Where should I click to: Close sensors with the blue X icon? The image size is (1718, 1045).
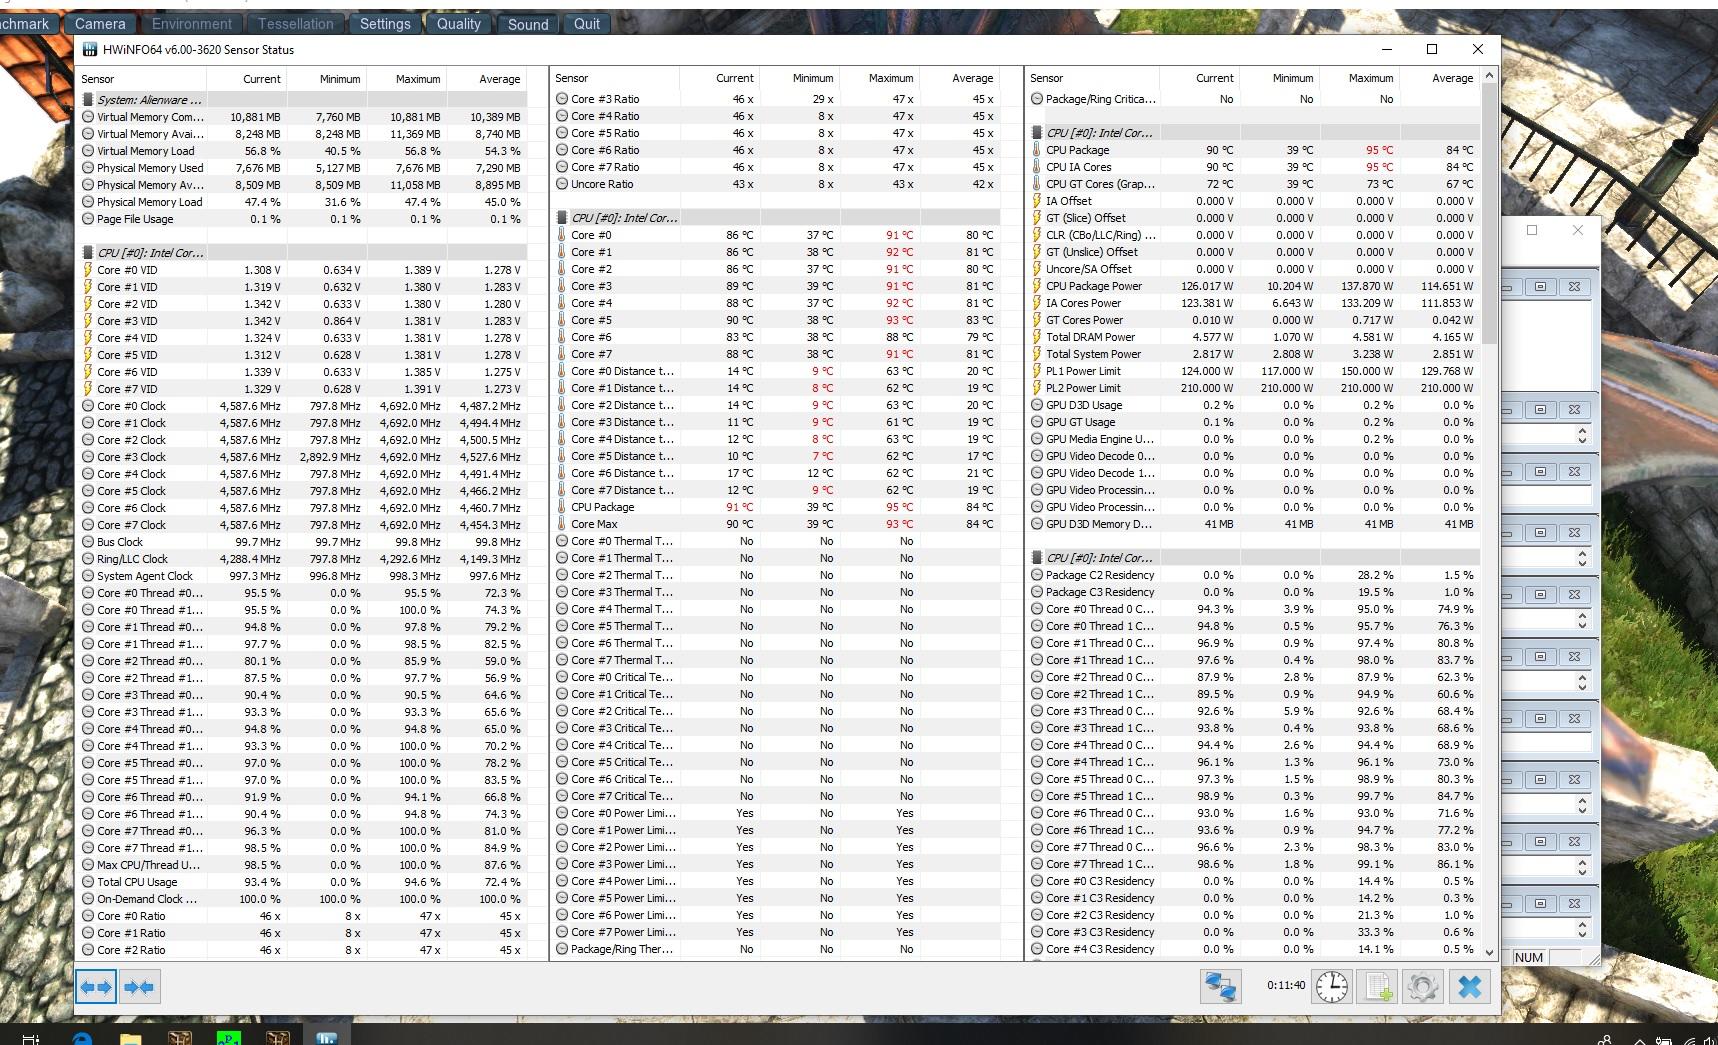pos(1469,987)
